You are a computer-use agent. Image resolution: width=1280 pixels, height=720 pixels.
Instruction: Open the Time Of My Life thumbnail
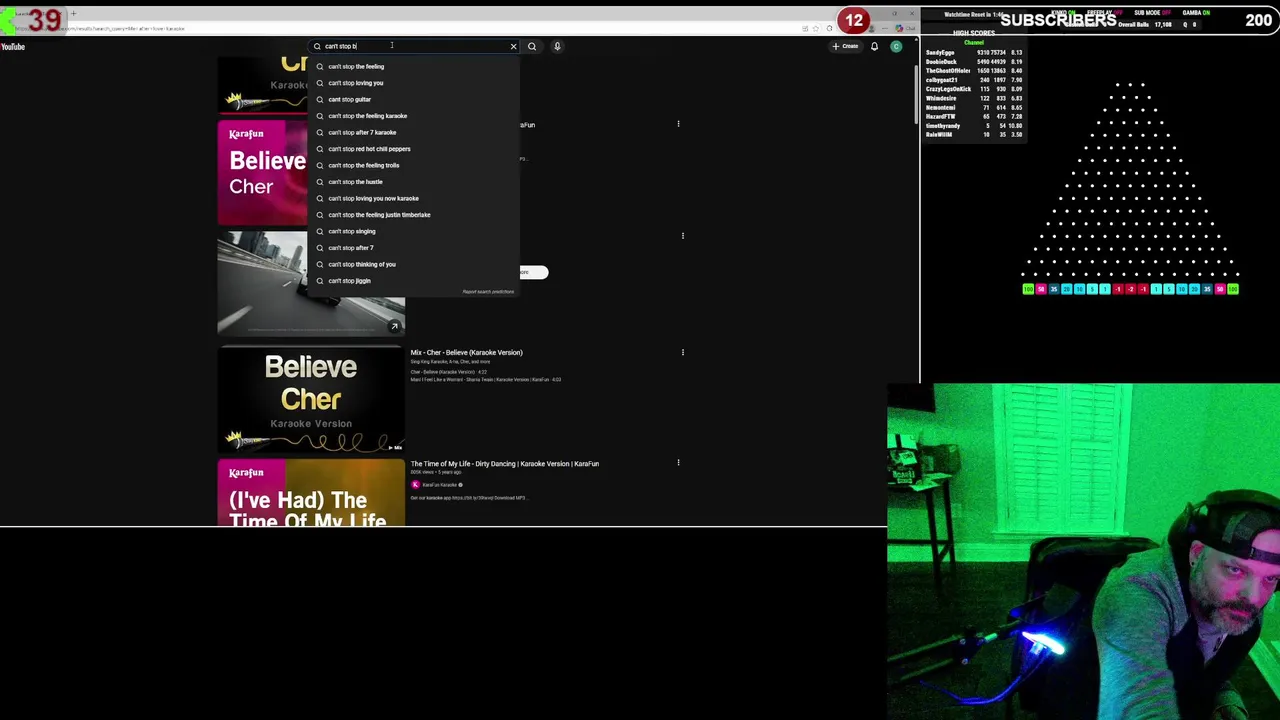(x=311, y=493)
